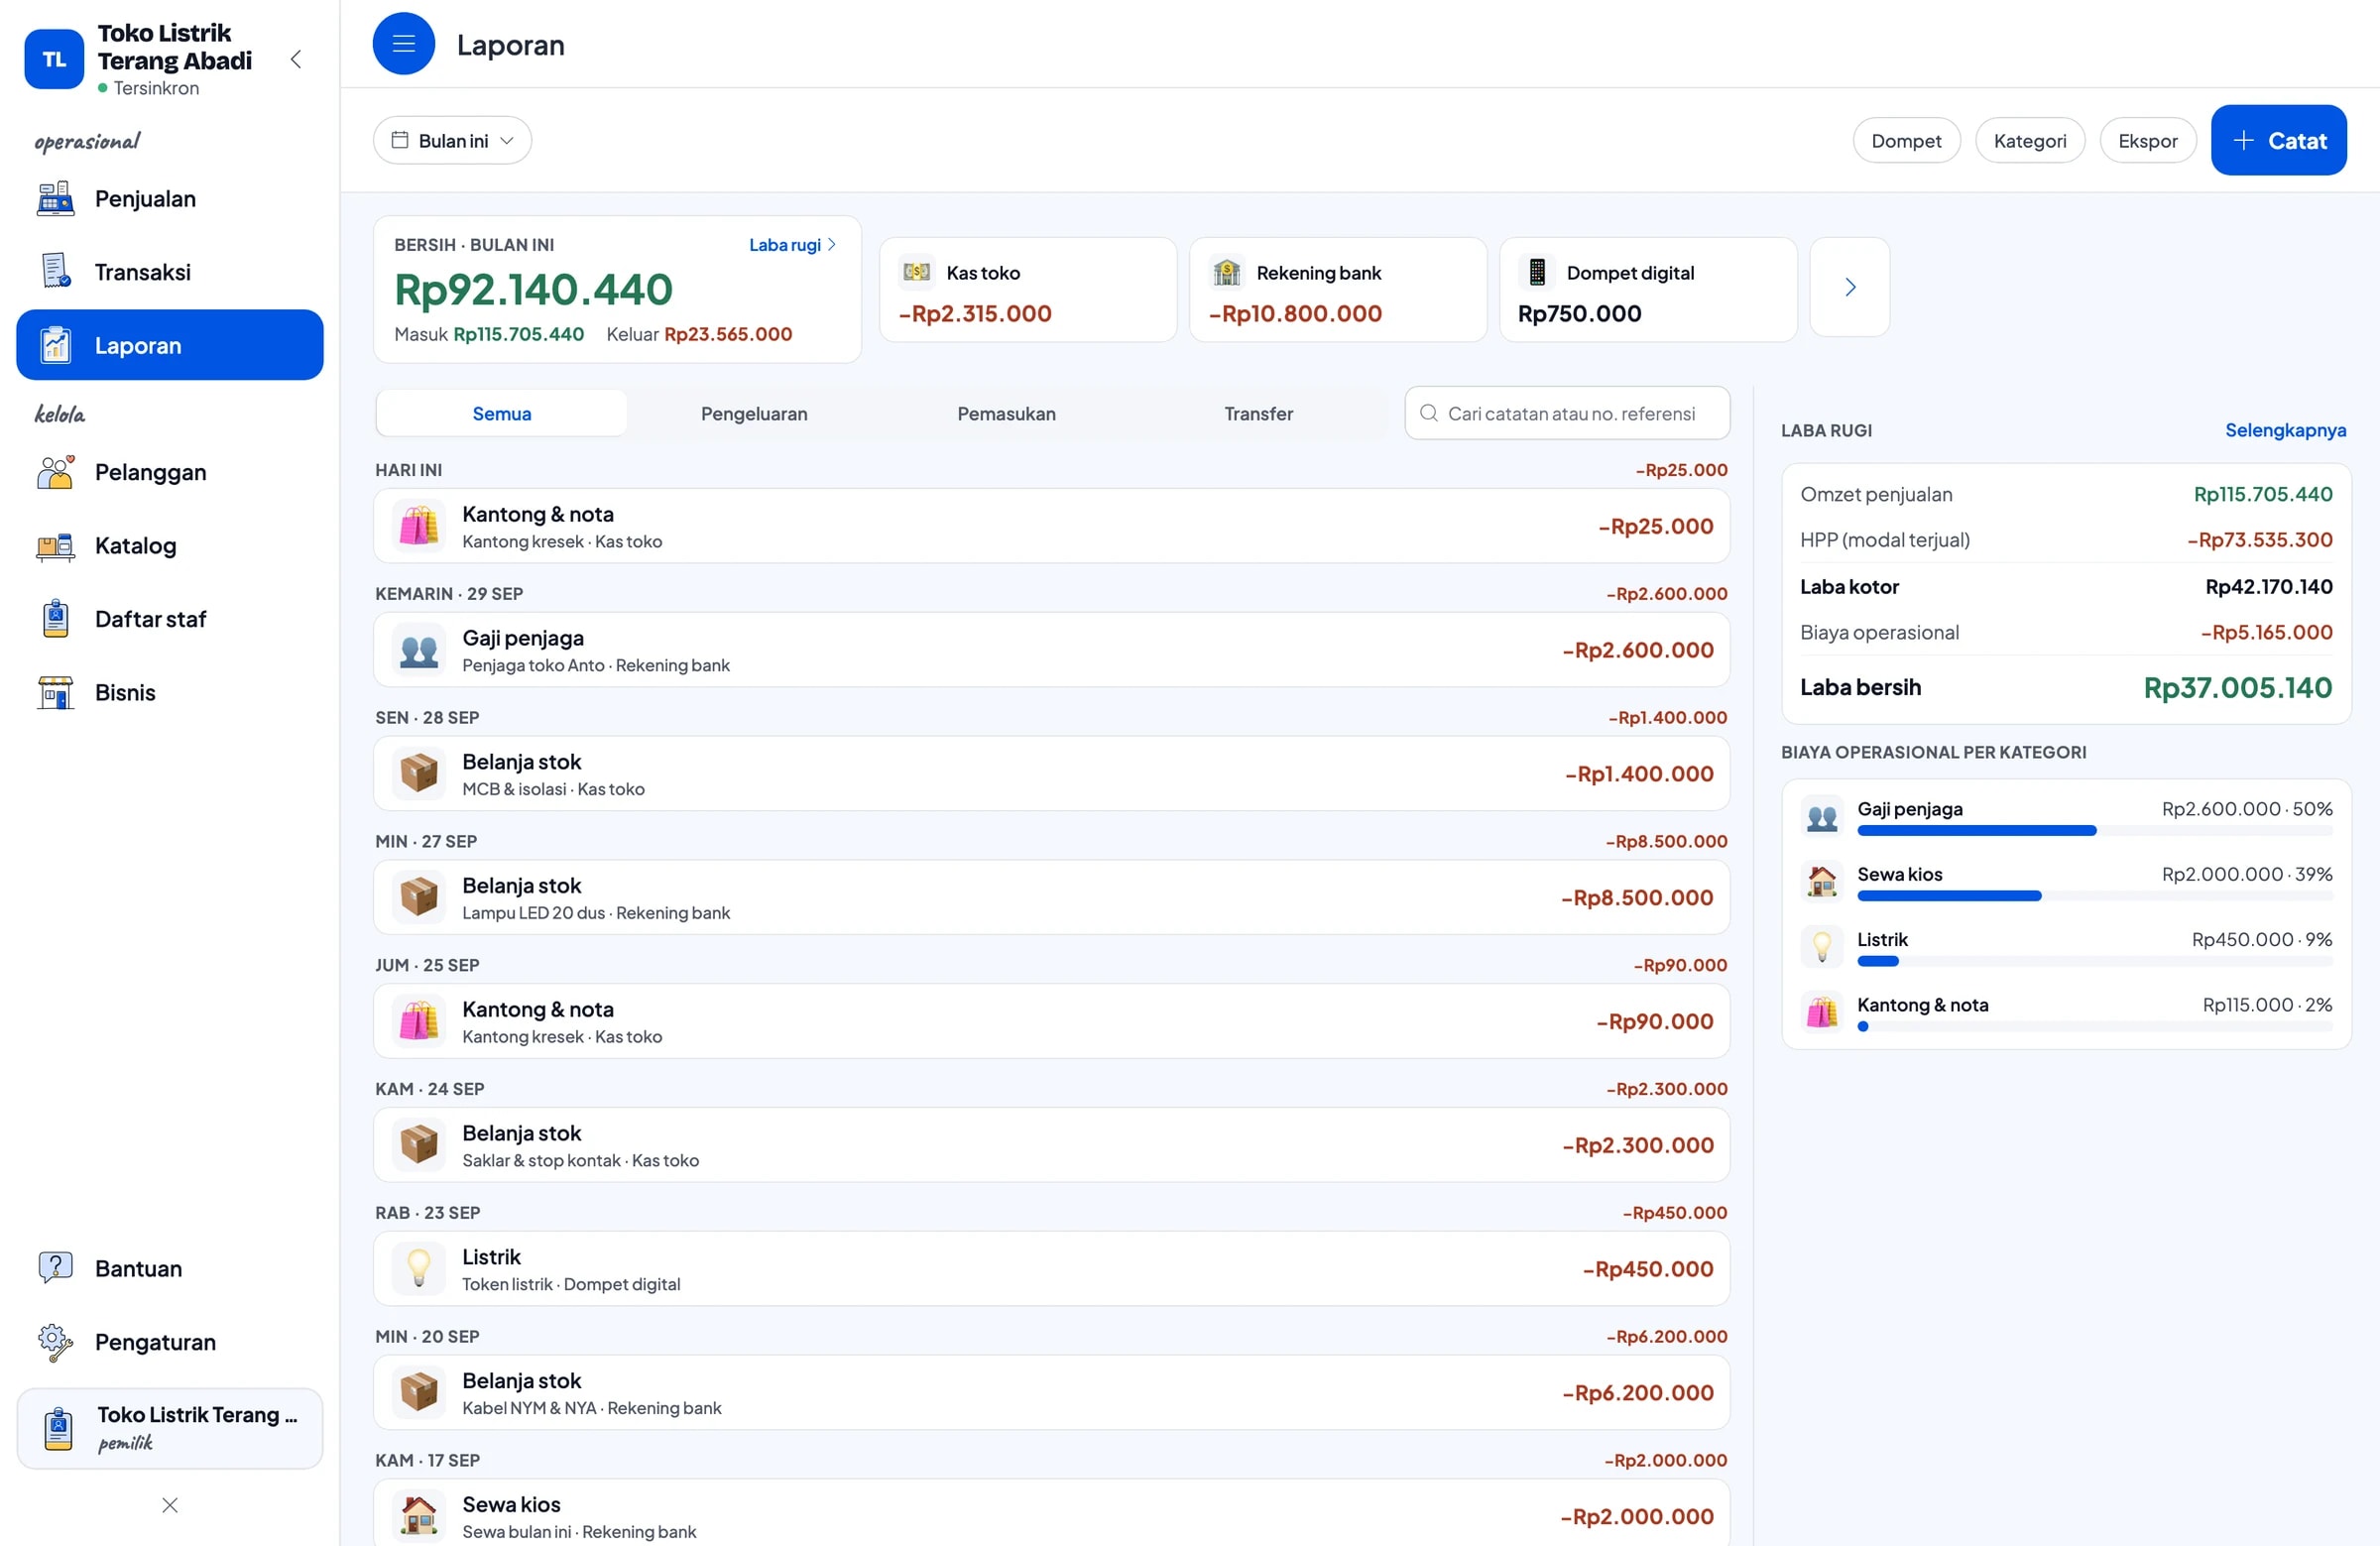Click the Listrik transaction bulb icon
Image resolution: width=2380 pixels, height=1546 pixels.
click(419, 1268)
